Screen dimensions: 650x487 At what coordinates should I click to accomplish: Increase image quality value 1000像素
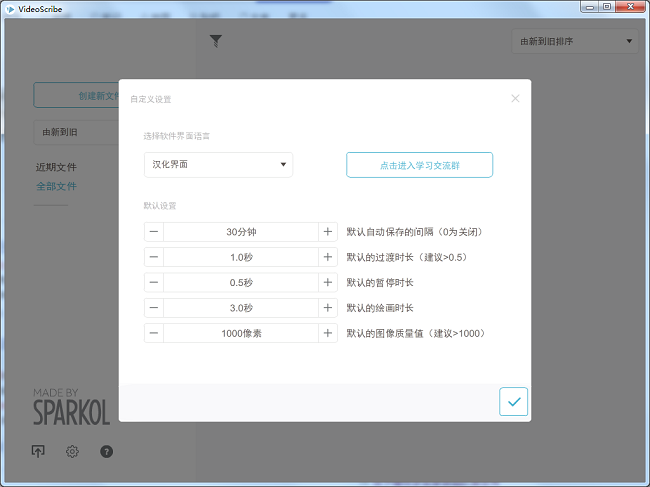pos(328,333)
